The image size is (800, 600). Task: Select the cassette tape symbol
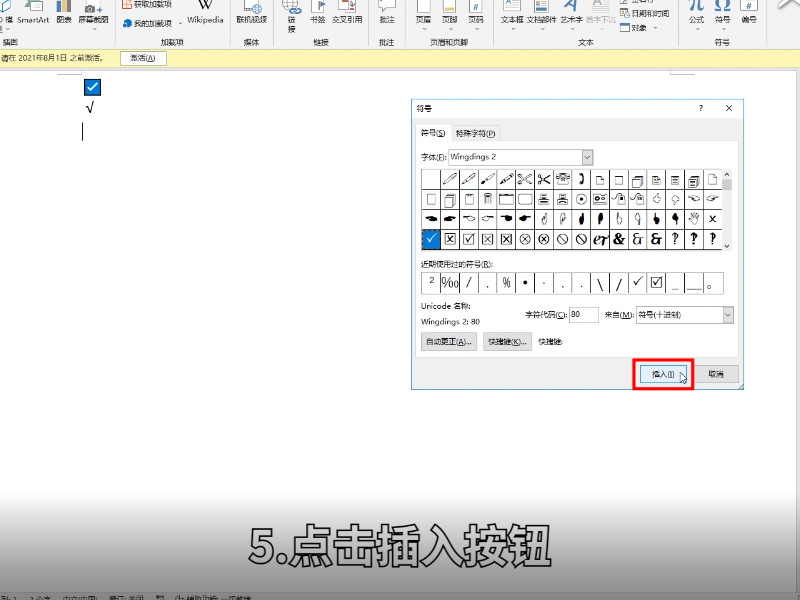tap(600, 199)
